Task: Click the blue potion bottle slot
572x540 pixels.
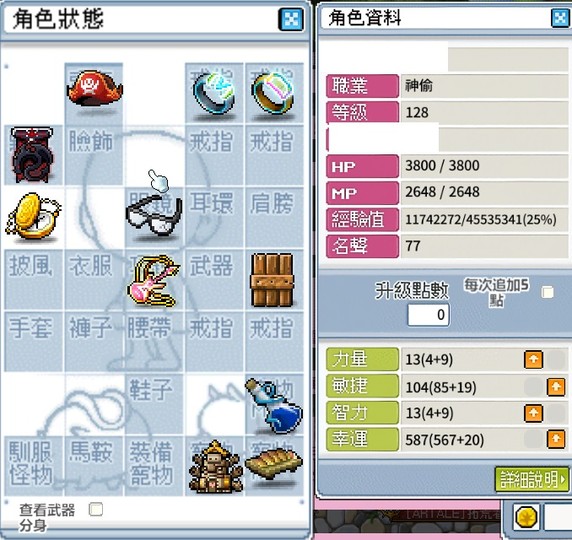Action: tap(274, 405)
